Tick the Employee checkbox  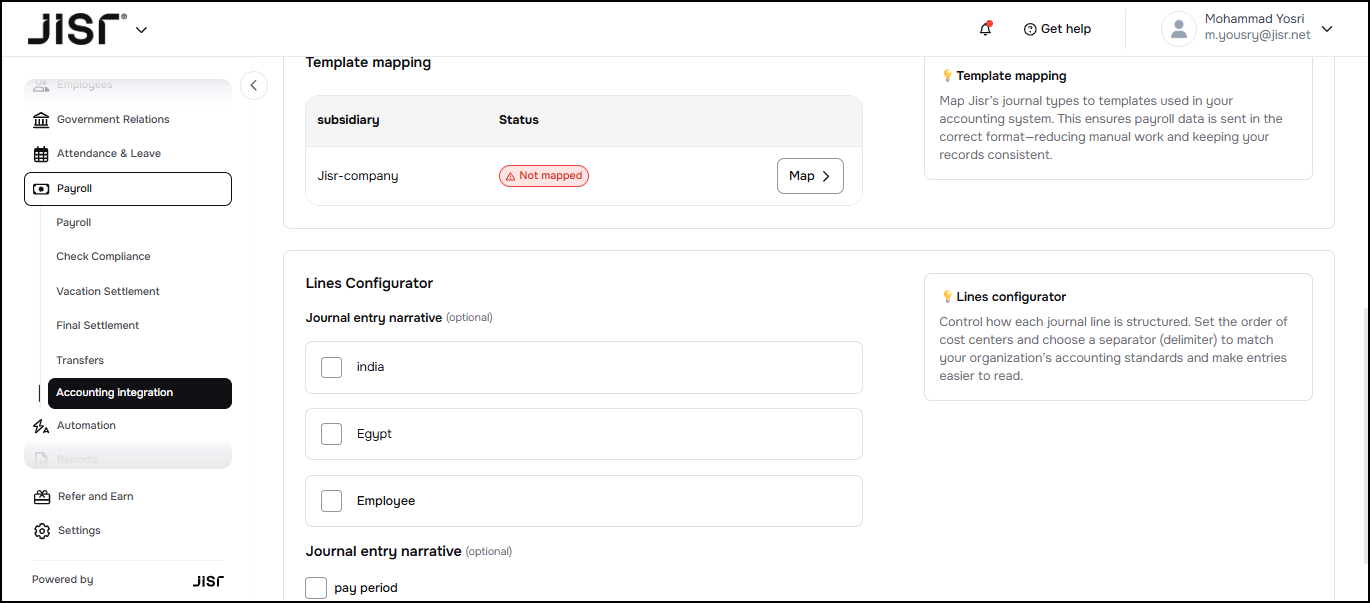[331, 501]
